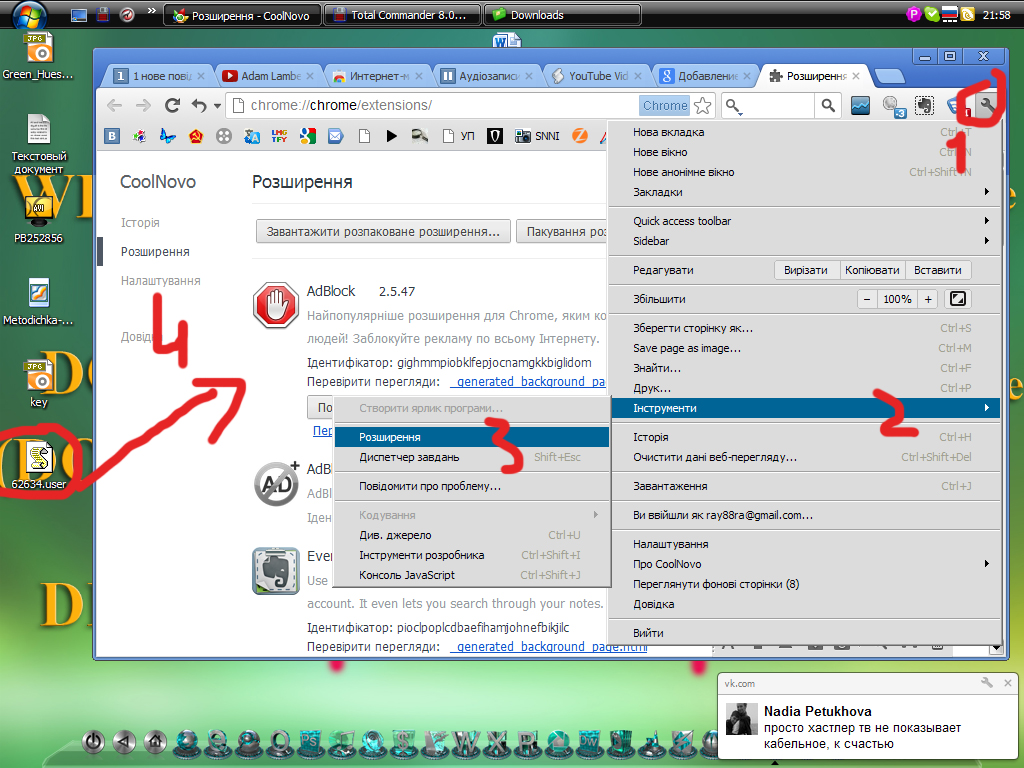Expand the taskbar quick launch chevron
The width and height of the screenshot is (1024, 768).
coord(152,10)
